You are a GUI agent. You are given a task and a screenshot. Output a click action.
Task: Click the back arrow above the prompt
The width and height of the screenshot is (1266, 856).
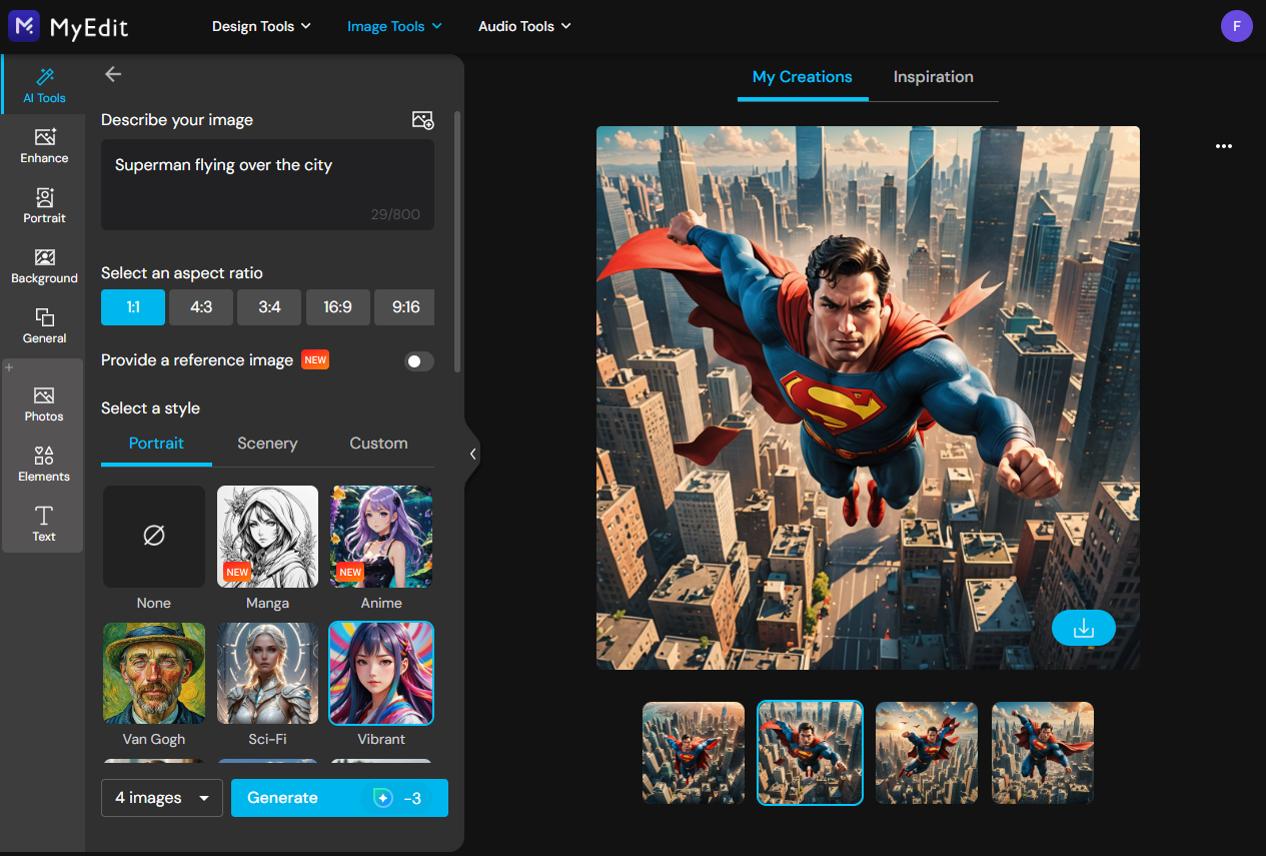tap(112, 74)
